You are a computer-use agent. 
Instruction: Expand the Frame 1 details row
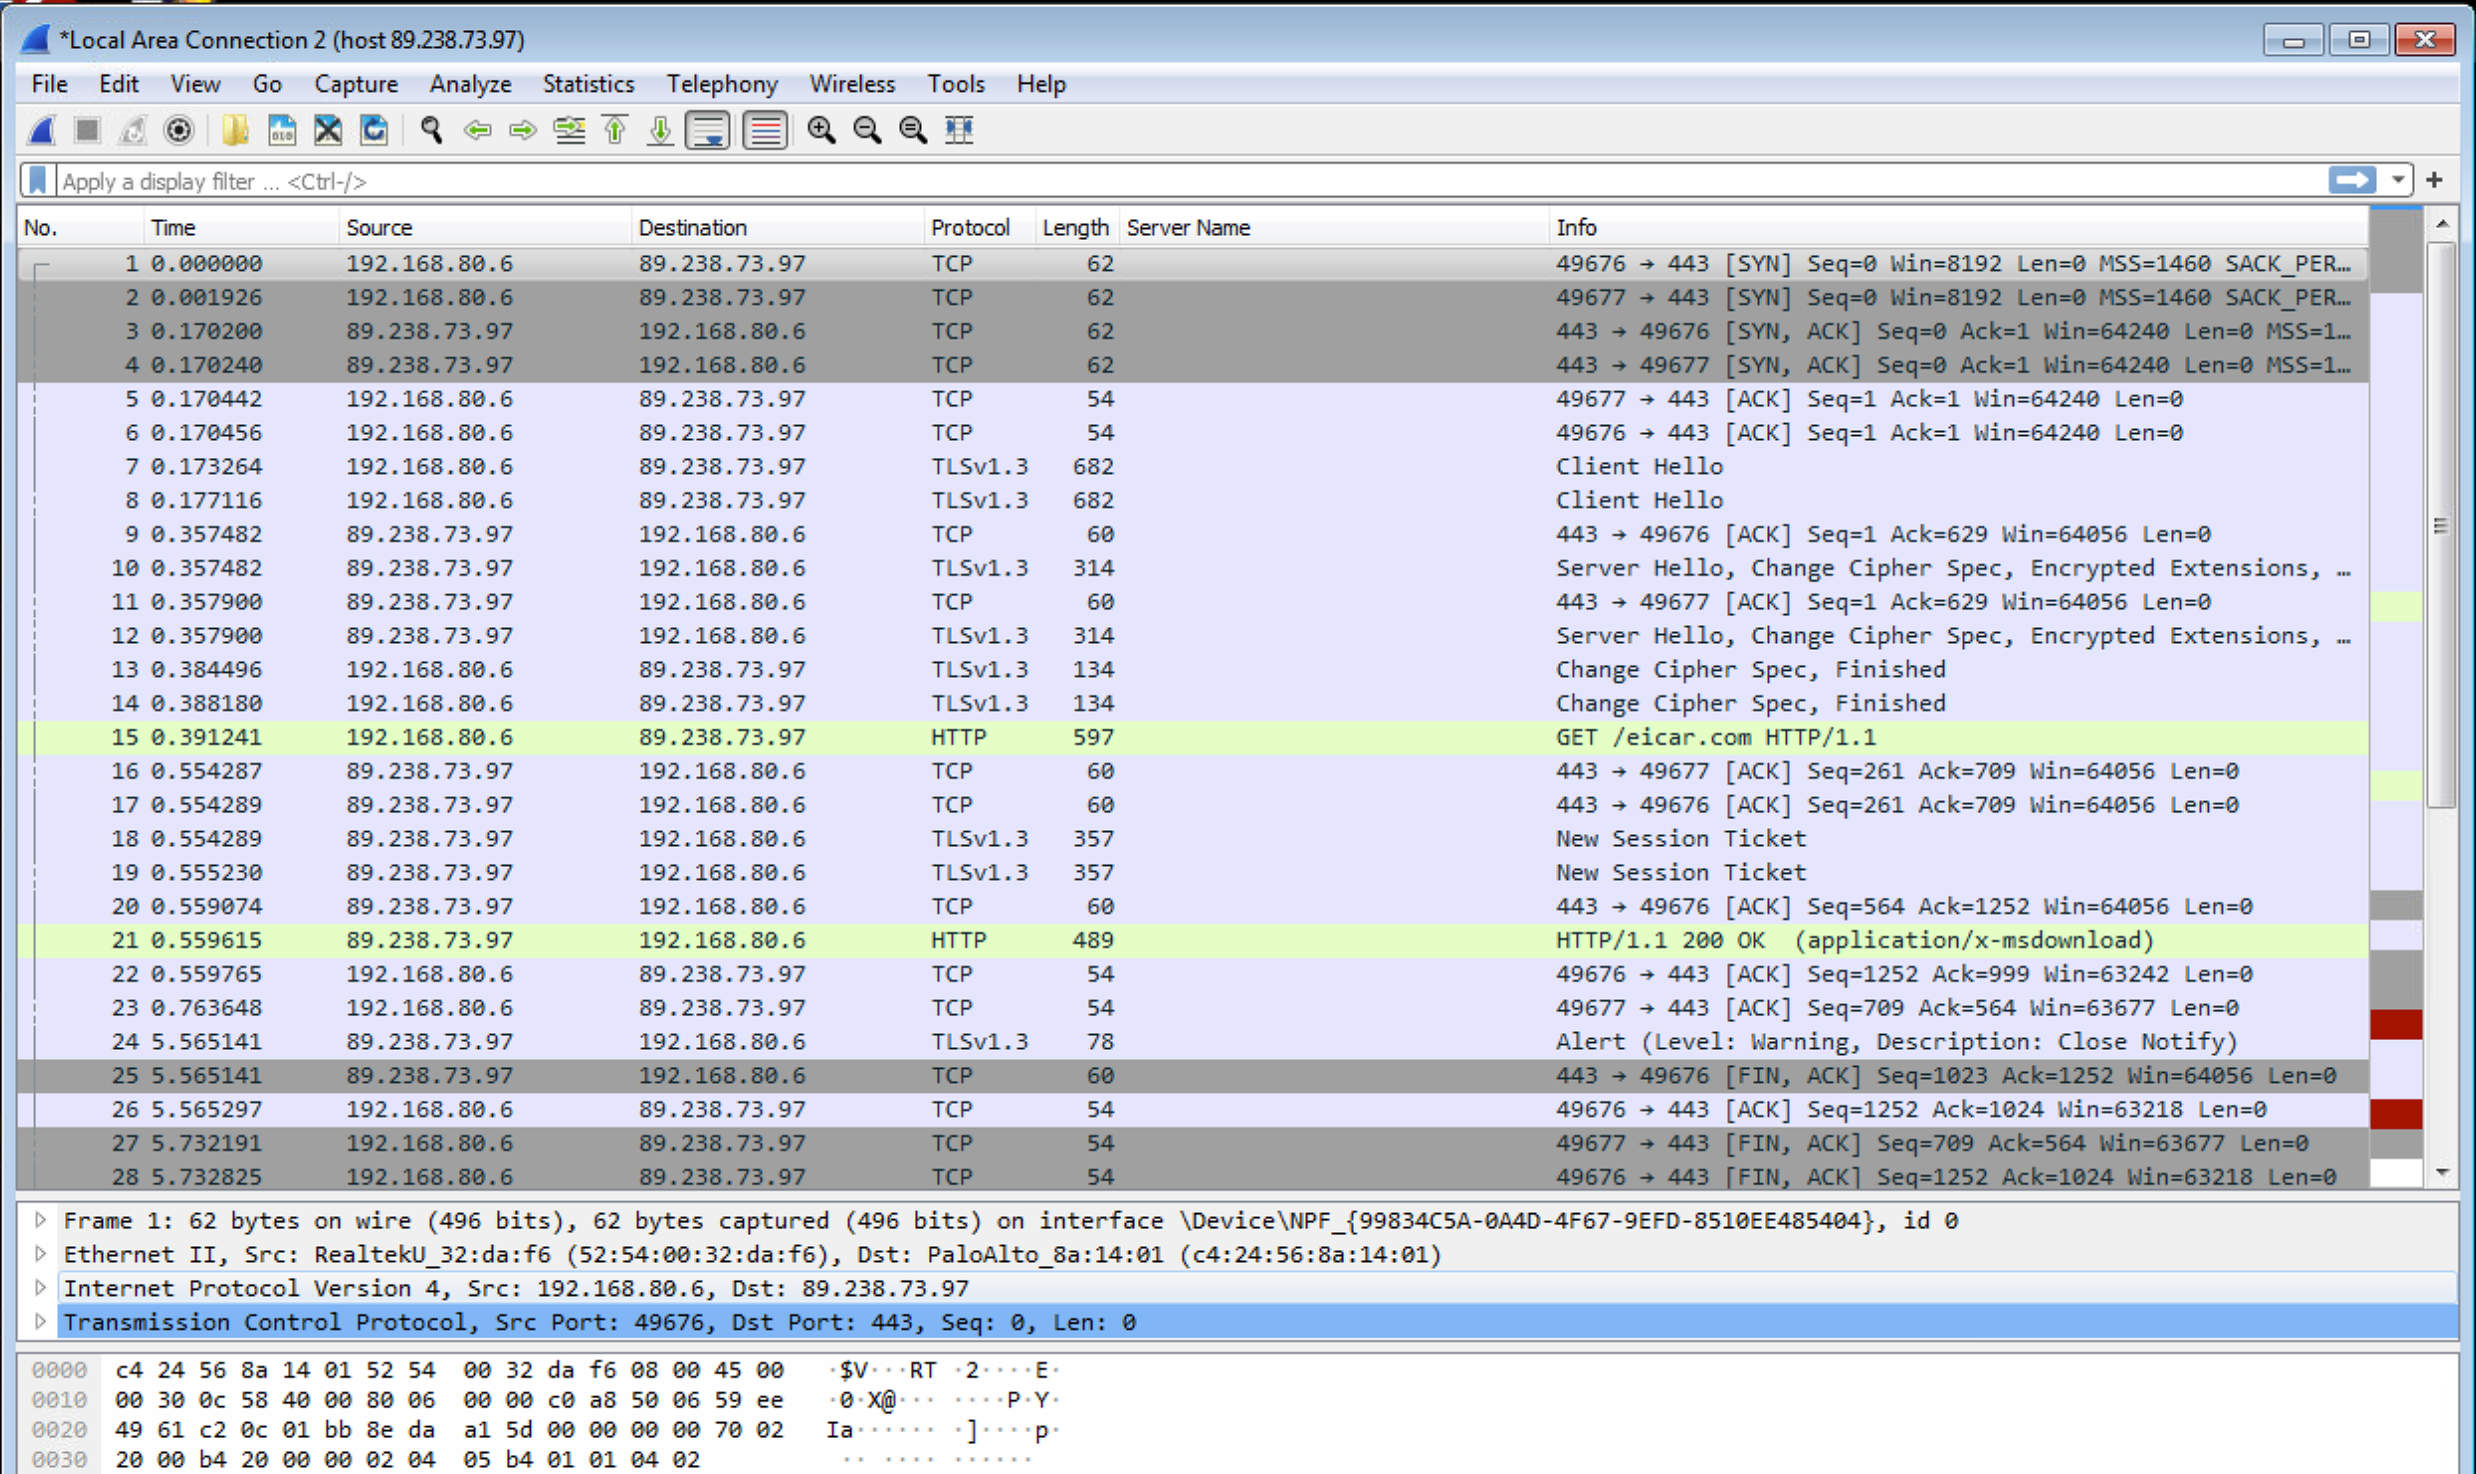pyautogui.click(x=40, y=1220)
